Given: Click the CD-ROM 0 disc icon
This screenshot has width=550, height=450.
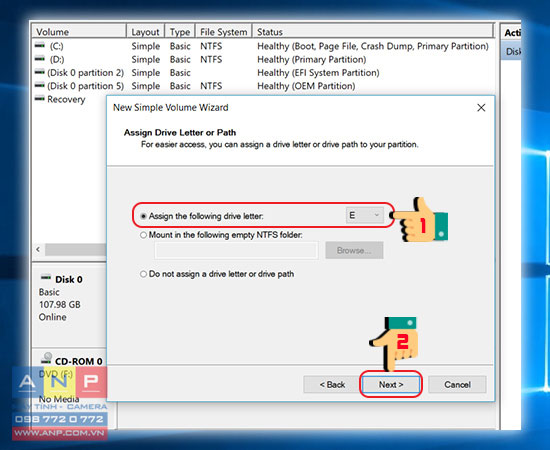Looking at the screenshot, I should point(46,359).
